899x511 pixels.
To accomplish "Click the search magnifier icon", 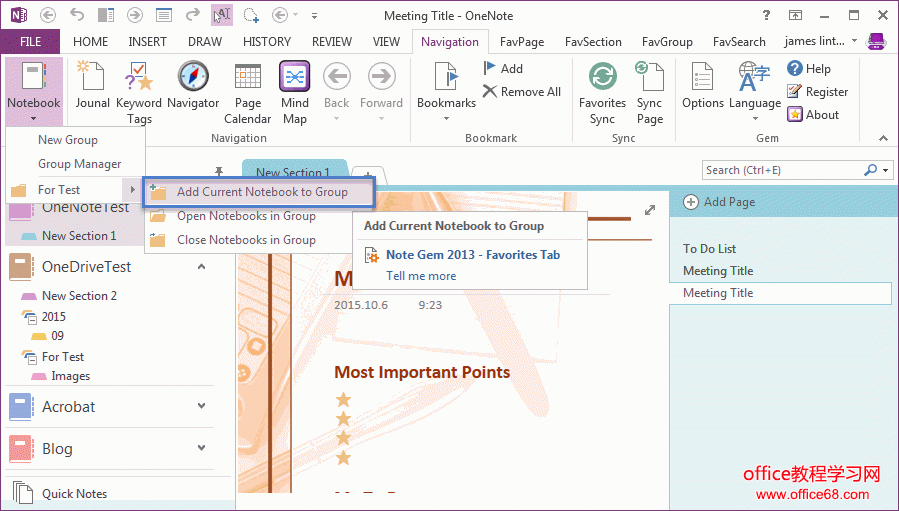I will 870,170.
